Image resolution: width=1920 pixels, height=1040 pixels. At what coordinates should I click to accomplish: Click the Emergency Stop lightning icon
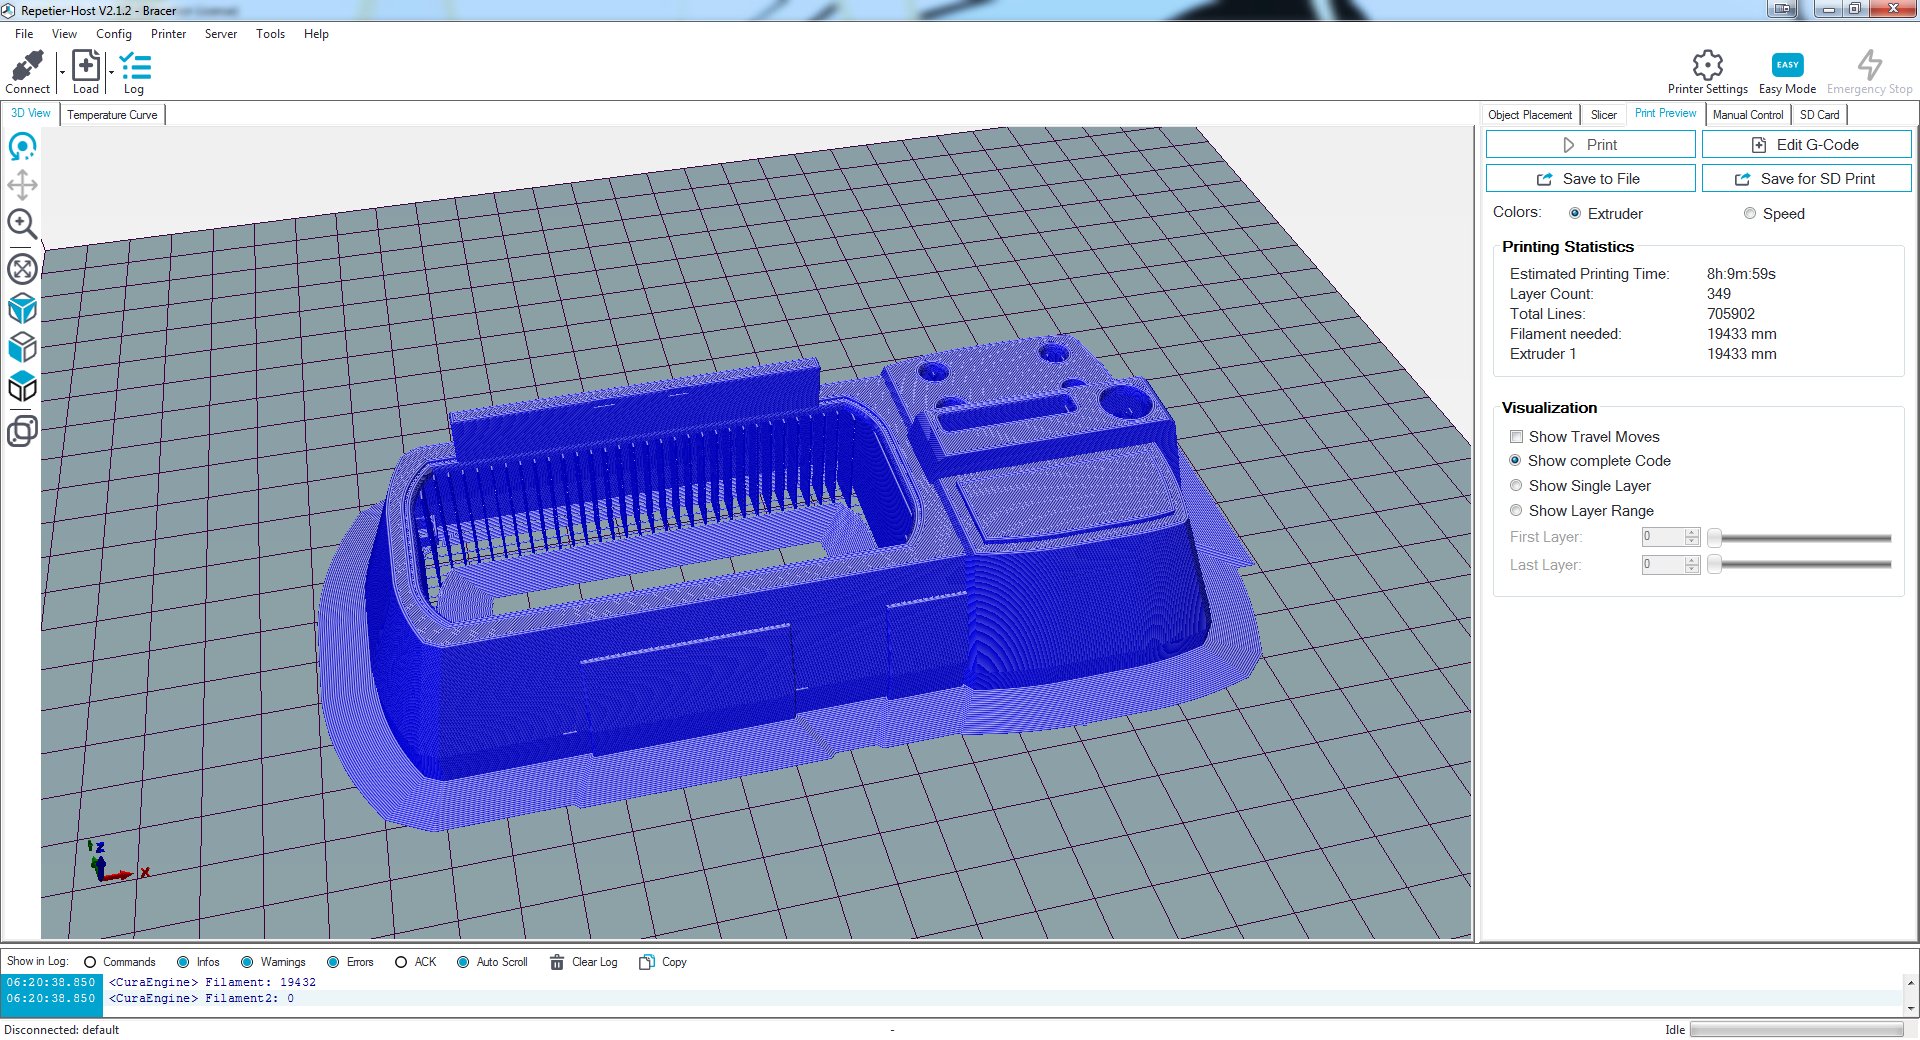[1869, 65]
